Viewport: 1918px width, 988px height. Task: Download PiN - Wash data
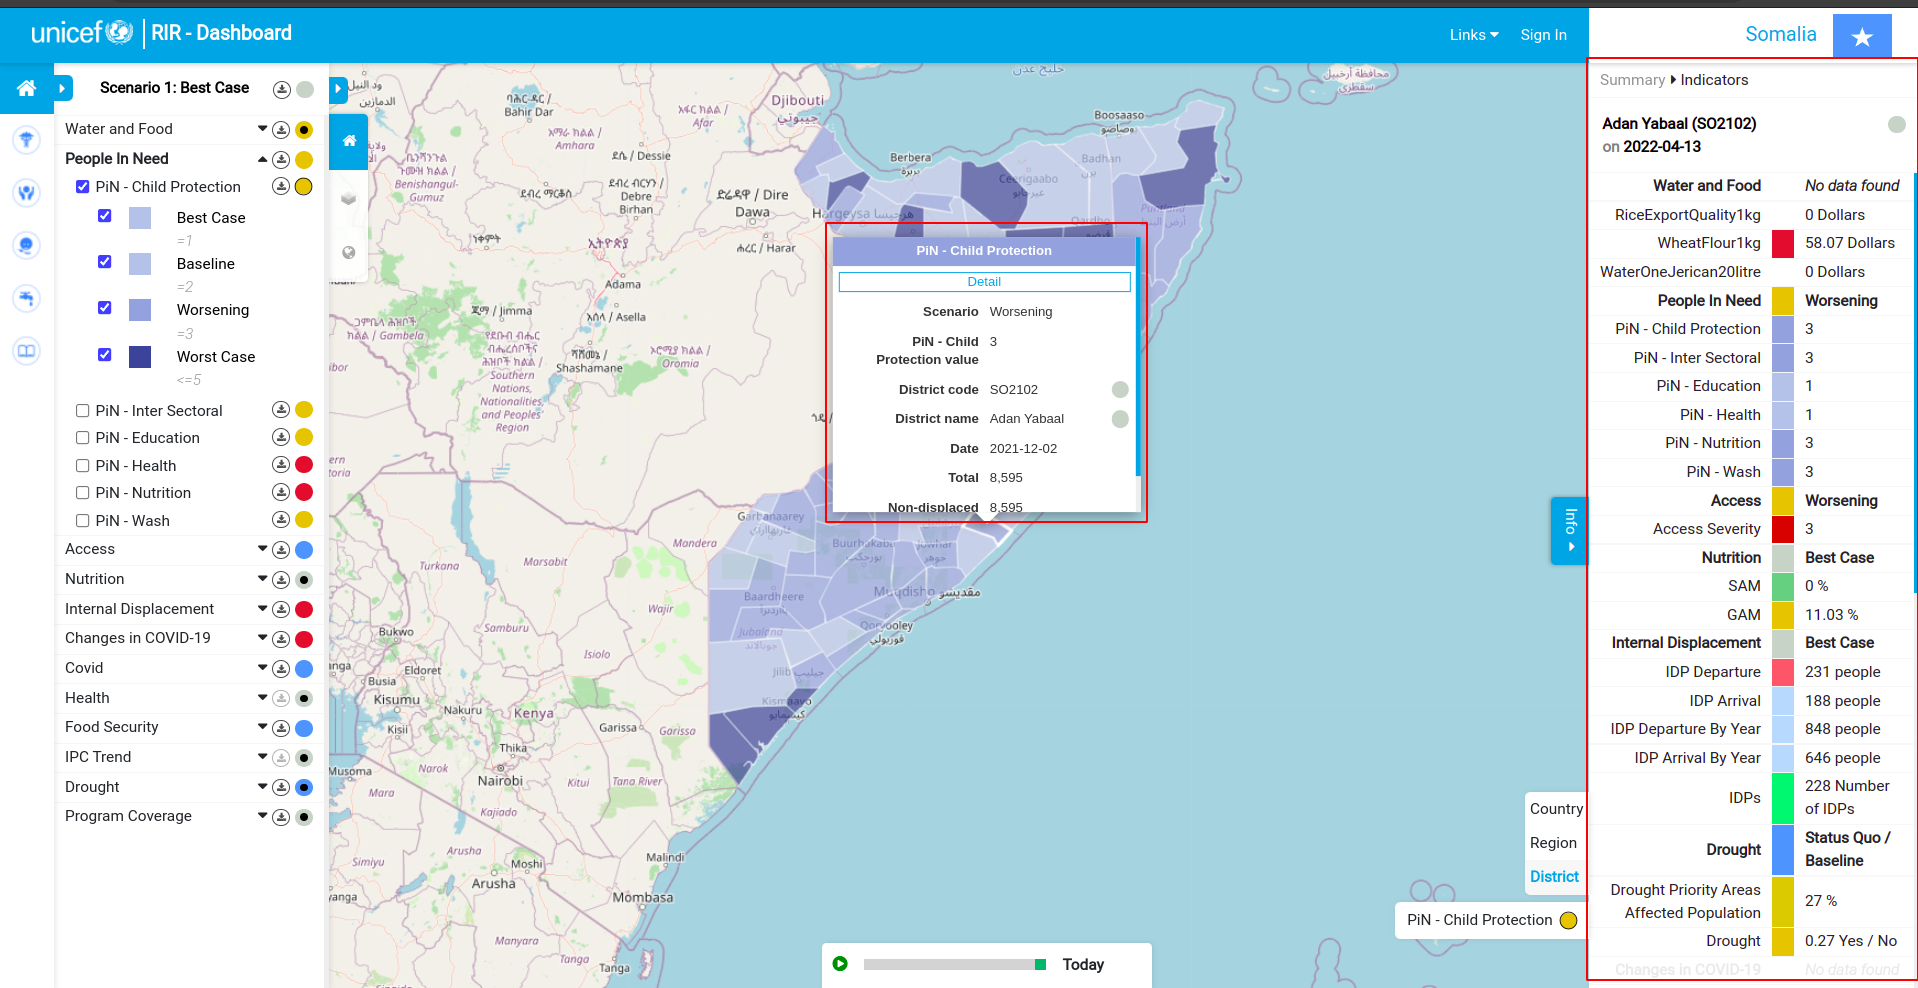(282, 520)
